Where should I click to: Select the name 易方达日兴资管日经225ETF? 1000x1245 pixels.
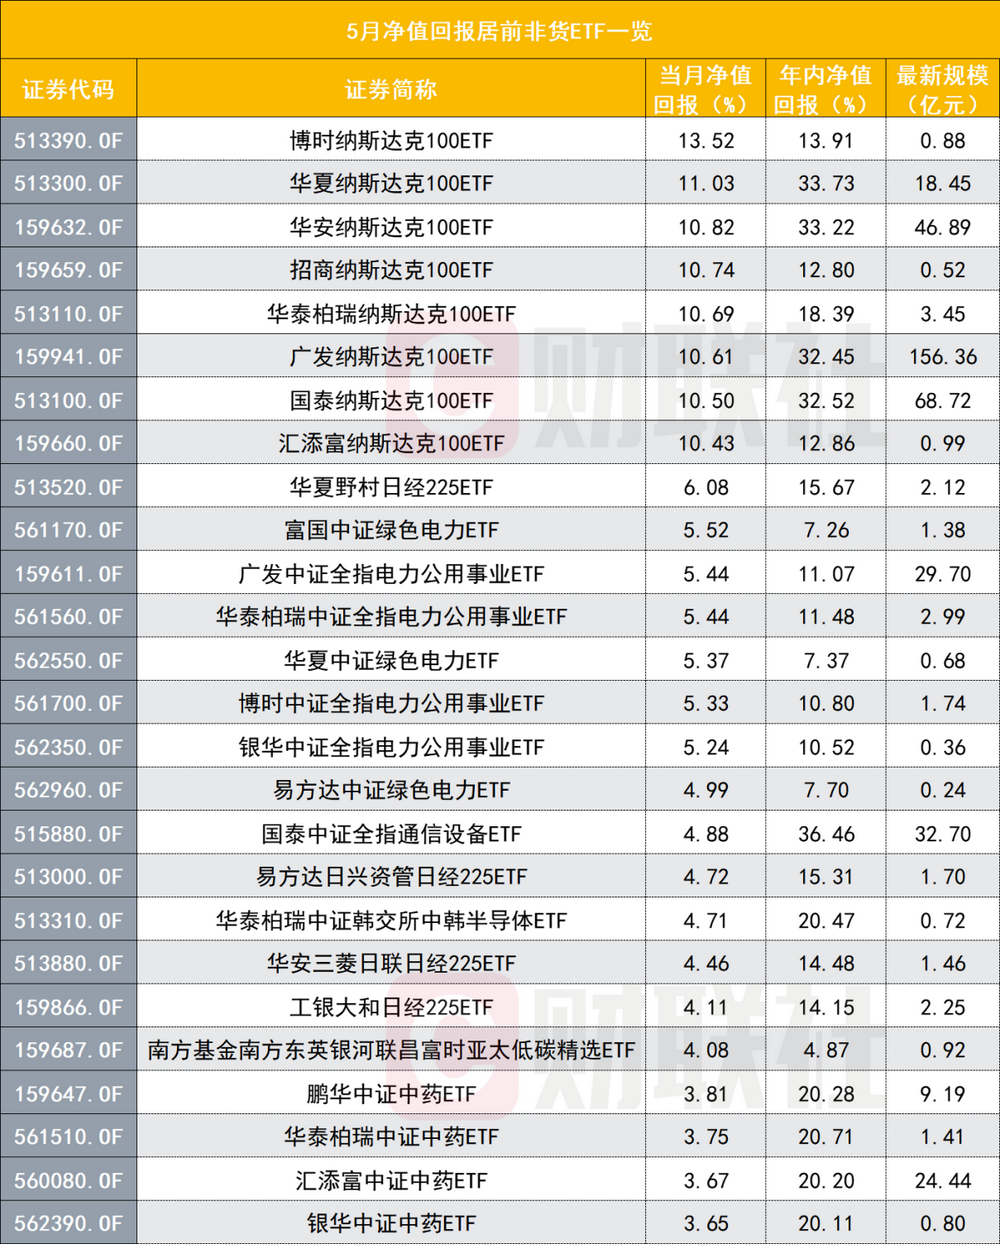click(391, 877)
